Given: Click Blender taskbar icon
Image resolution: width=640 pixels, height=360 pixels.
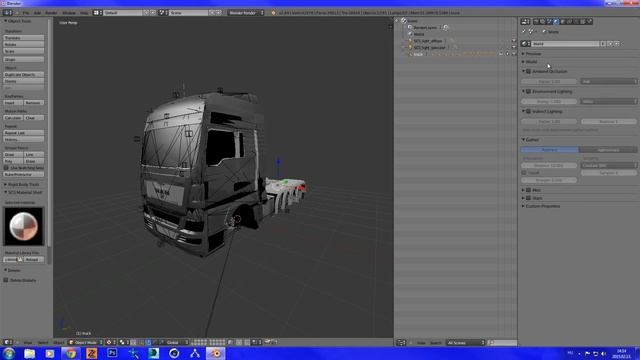Looking at the screenshot, I should pyautogui.click(x=215, y=353).
